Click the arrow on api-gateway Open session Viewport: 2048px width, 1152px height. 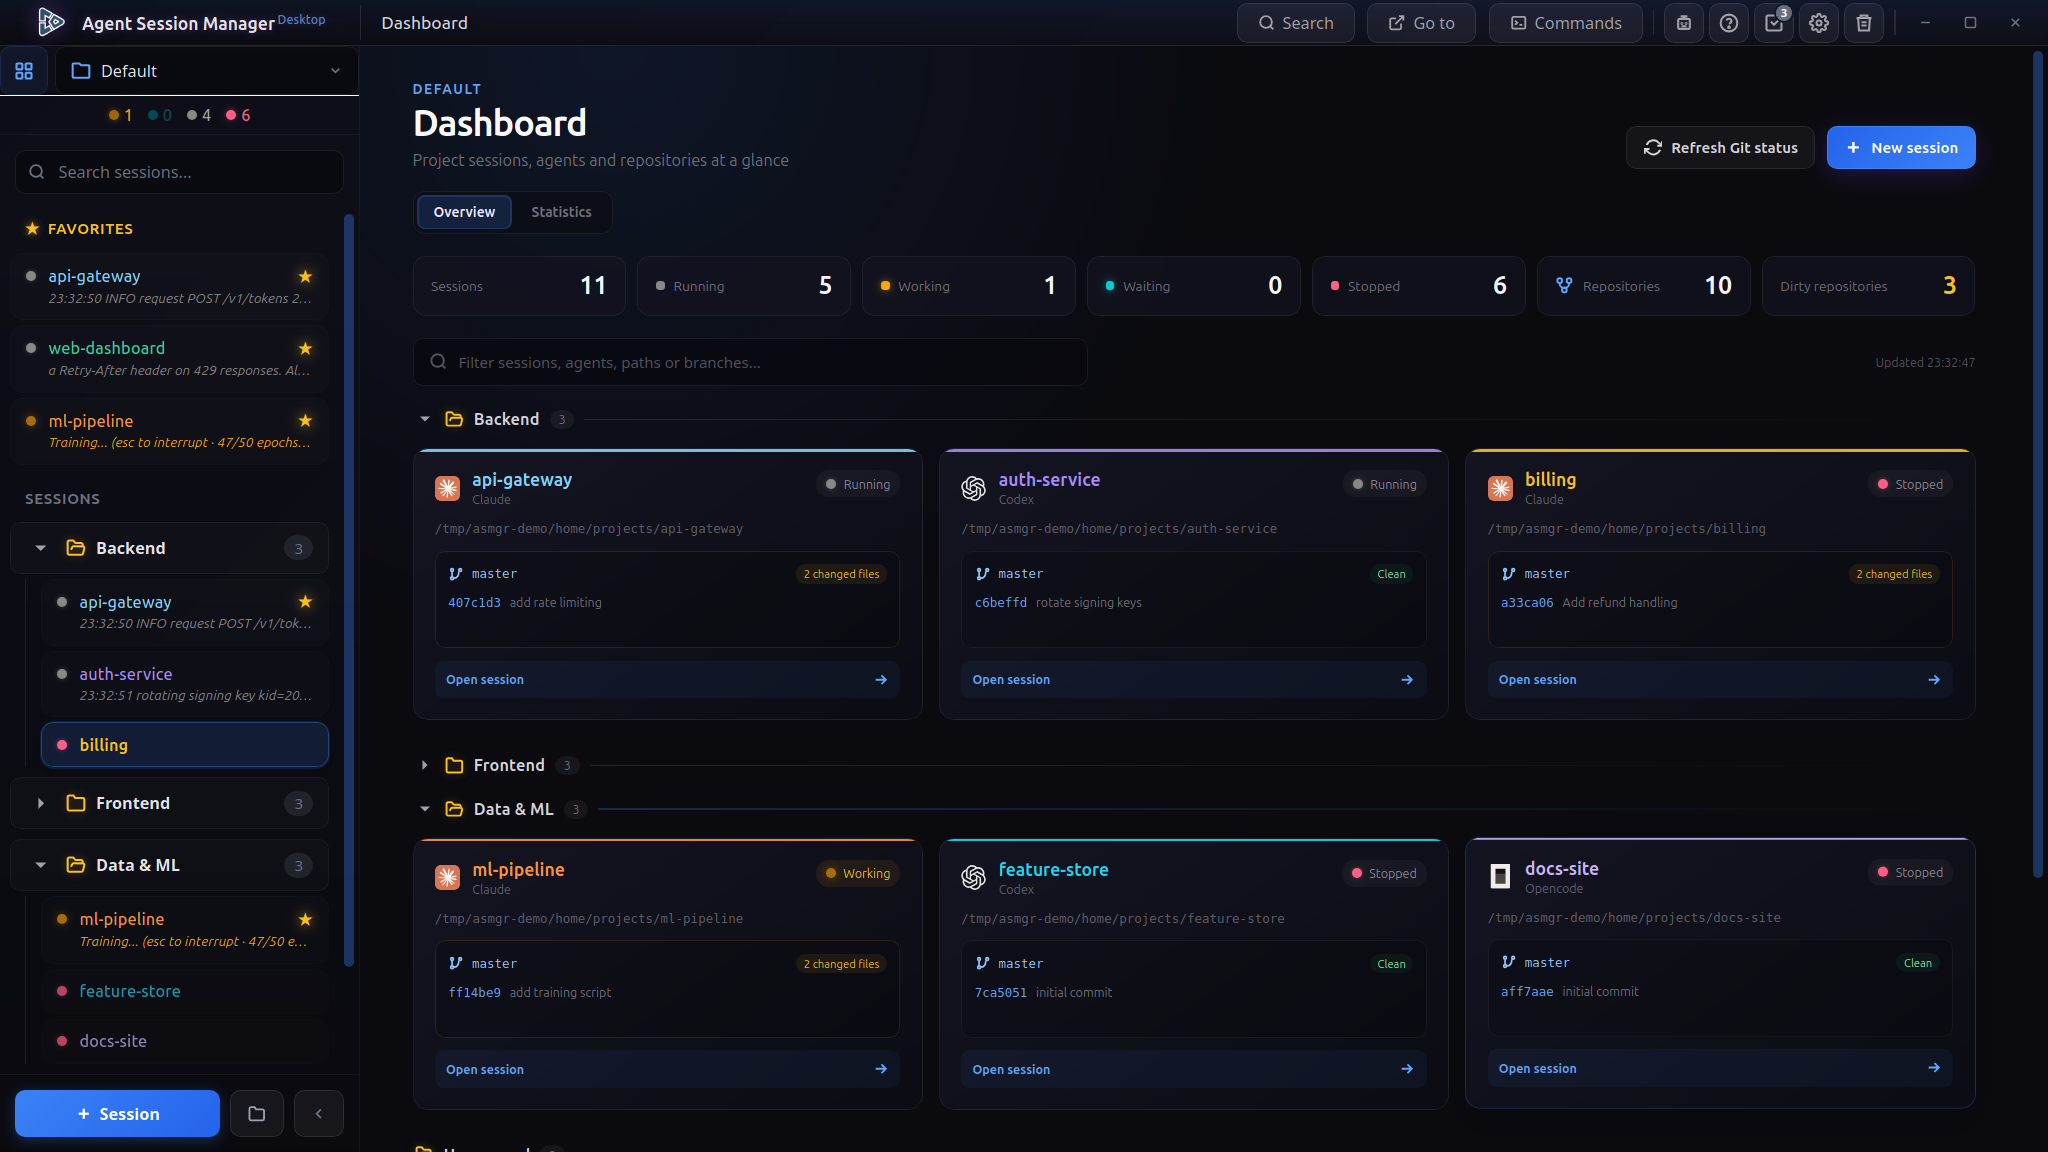click(x=881, y=680)
